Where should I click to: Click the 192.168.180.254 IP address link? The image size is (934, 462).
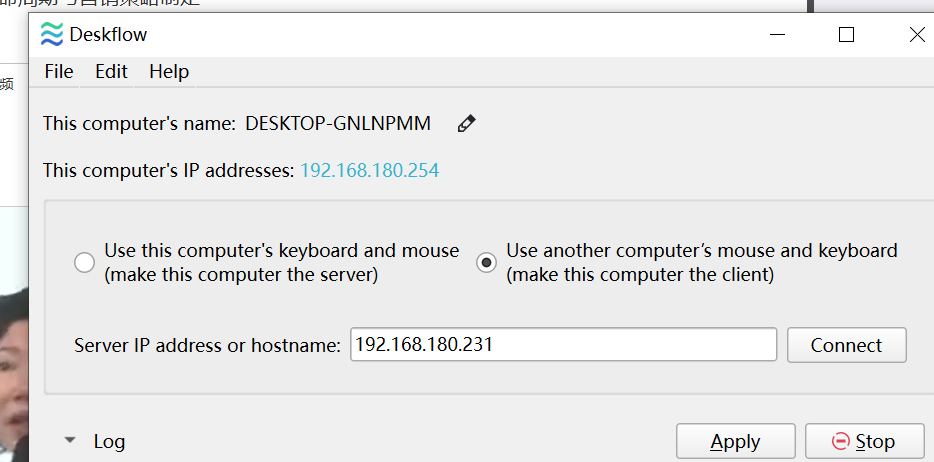[x=370, y=171]
